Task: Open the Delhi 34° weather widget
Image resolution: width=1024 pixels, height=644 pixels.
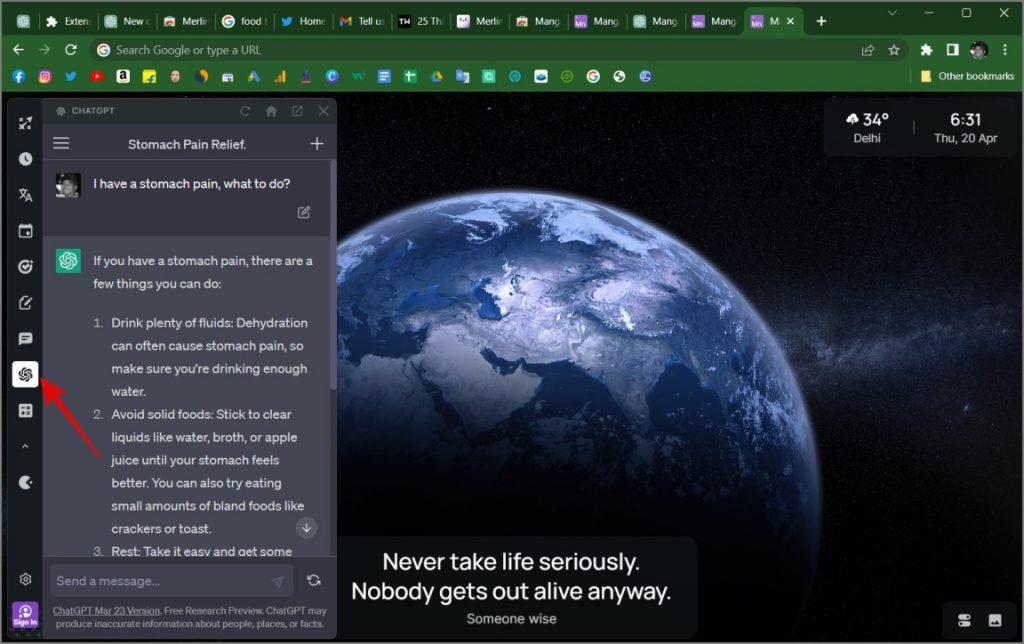Action: point(867,127)
